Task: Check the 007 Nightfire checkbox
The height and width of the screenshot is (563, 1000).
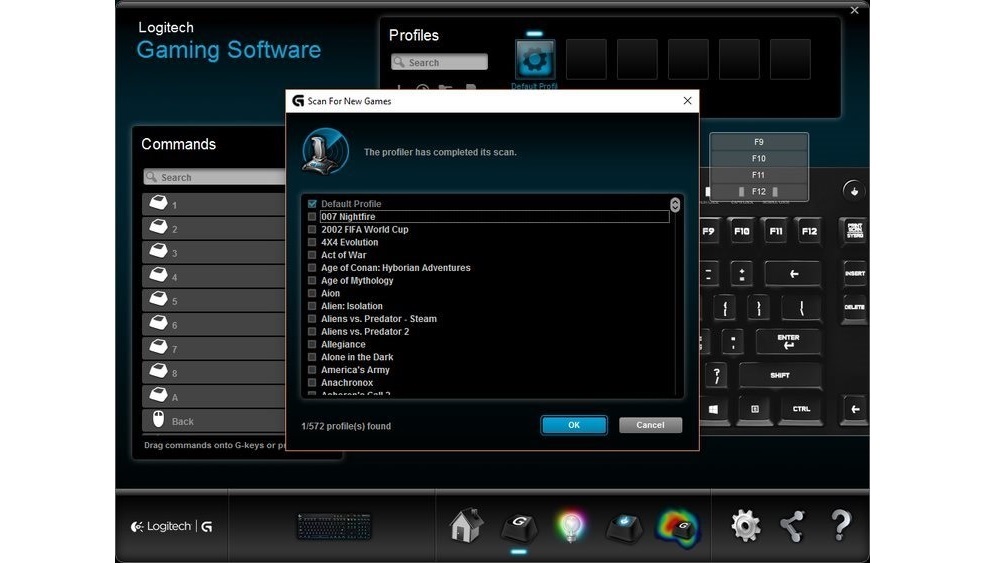Action: click(312, 217)
